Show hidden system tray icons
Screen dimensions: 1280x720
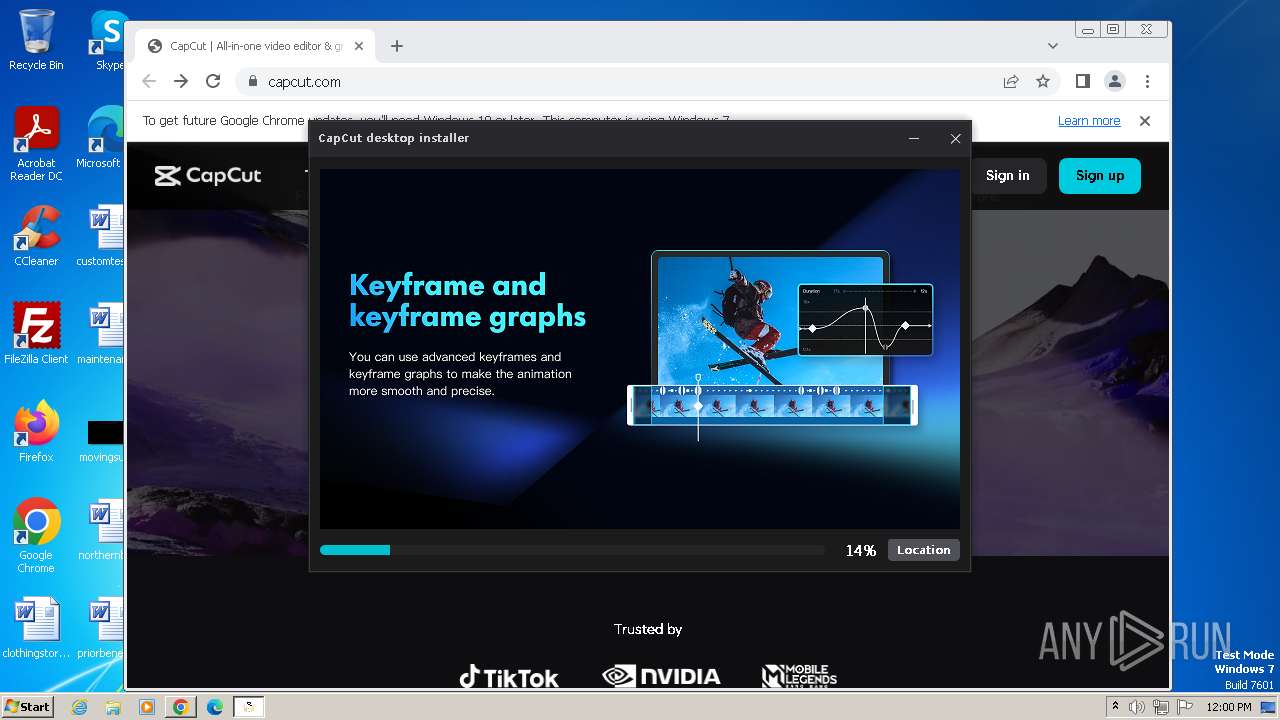[x=1115, y=707]
